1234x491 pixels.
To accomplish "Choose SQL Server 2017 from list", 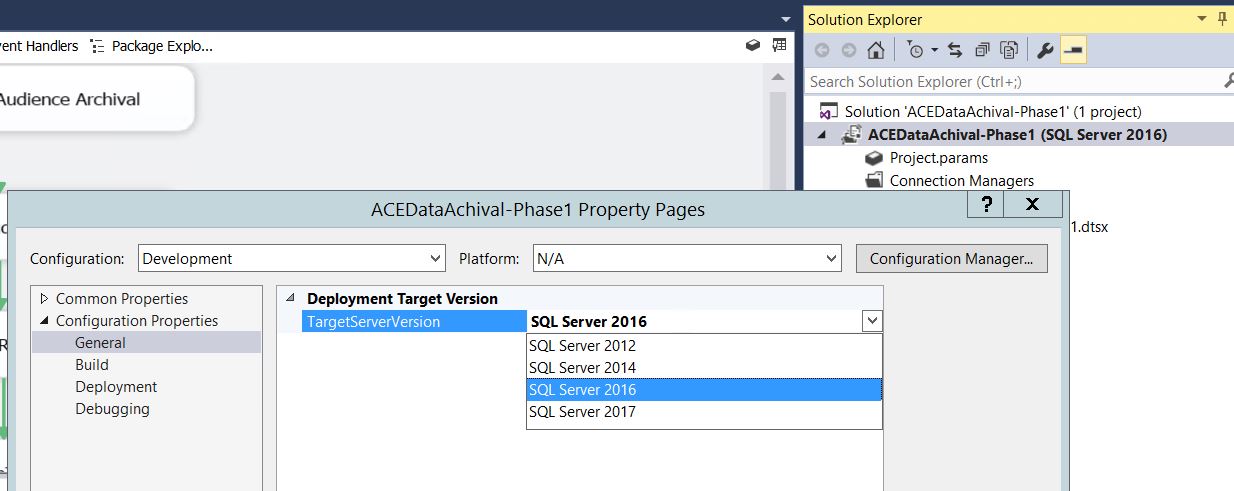I will point(704,412).
